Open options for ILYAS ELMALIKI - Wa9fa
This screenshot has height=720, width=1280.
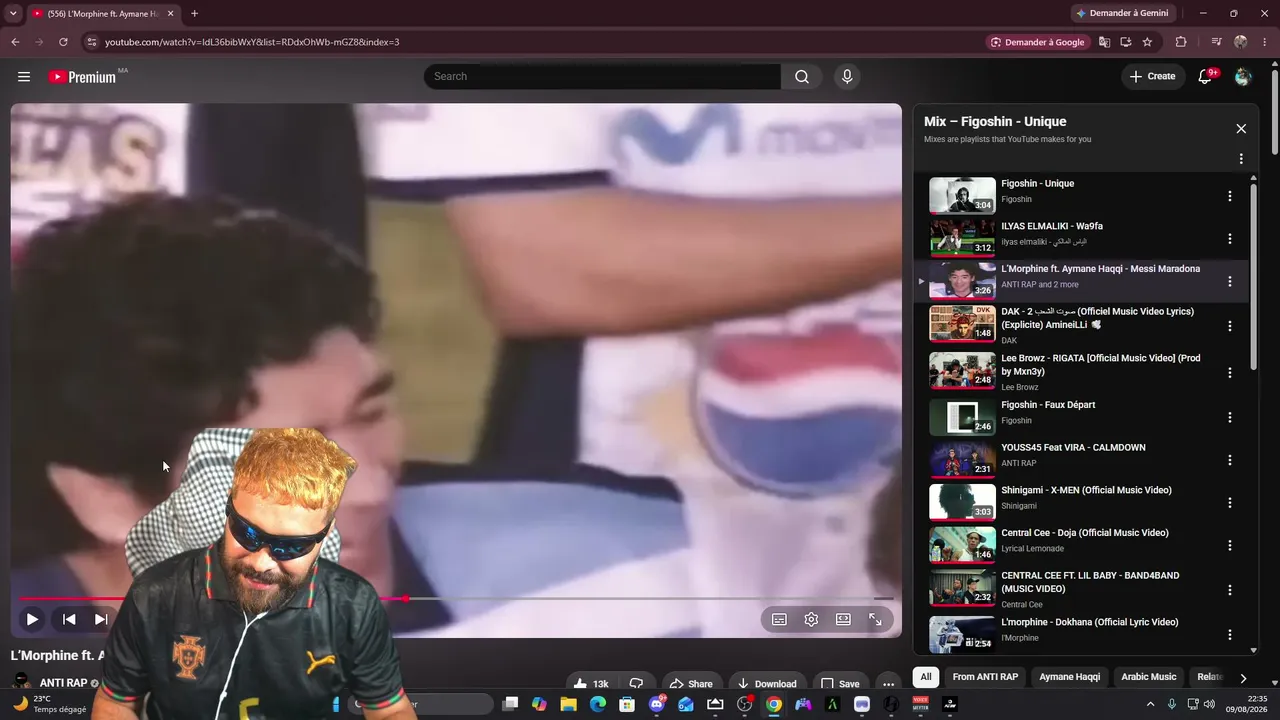coord(1230,239)
